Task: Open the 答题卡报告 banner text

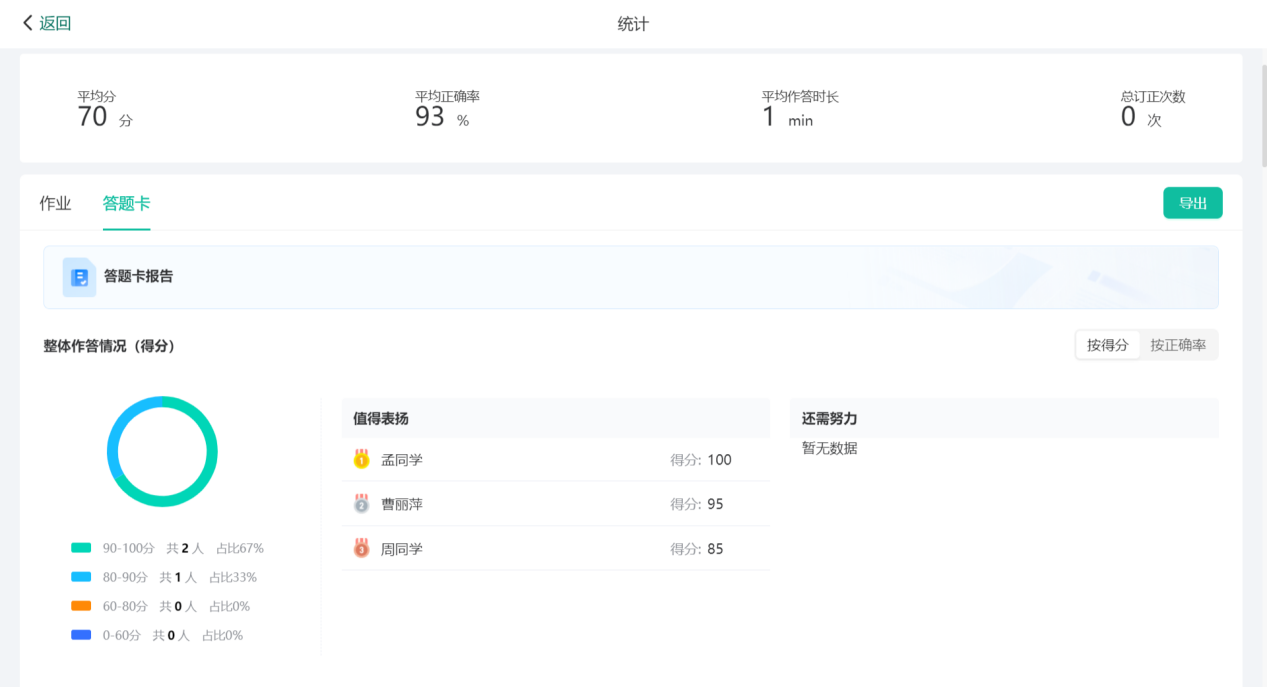Action: pyautogui.click(x=138, y=276)
